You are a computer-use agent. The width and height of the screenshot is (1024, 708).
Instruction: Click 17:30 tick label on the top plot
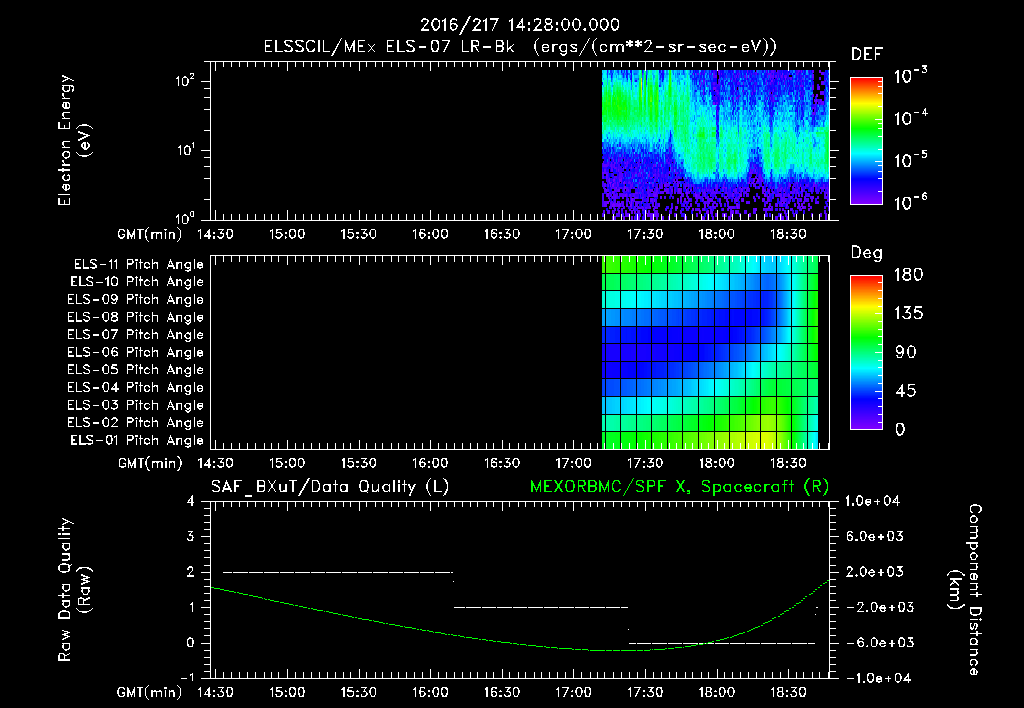pyautogui.click(x=645, y=234)
